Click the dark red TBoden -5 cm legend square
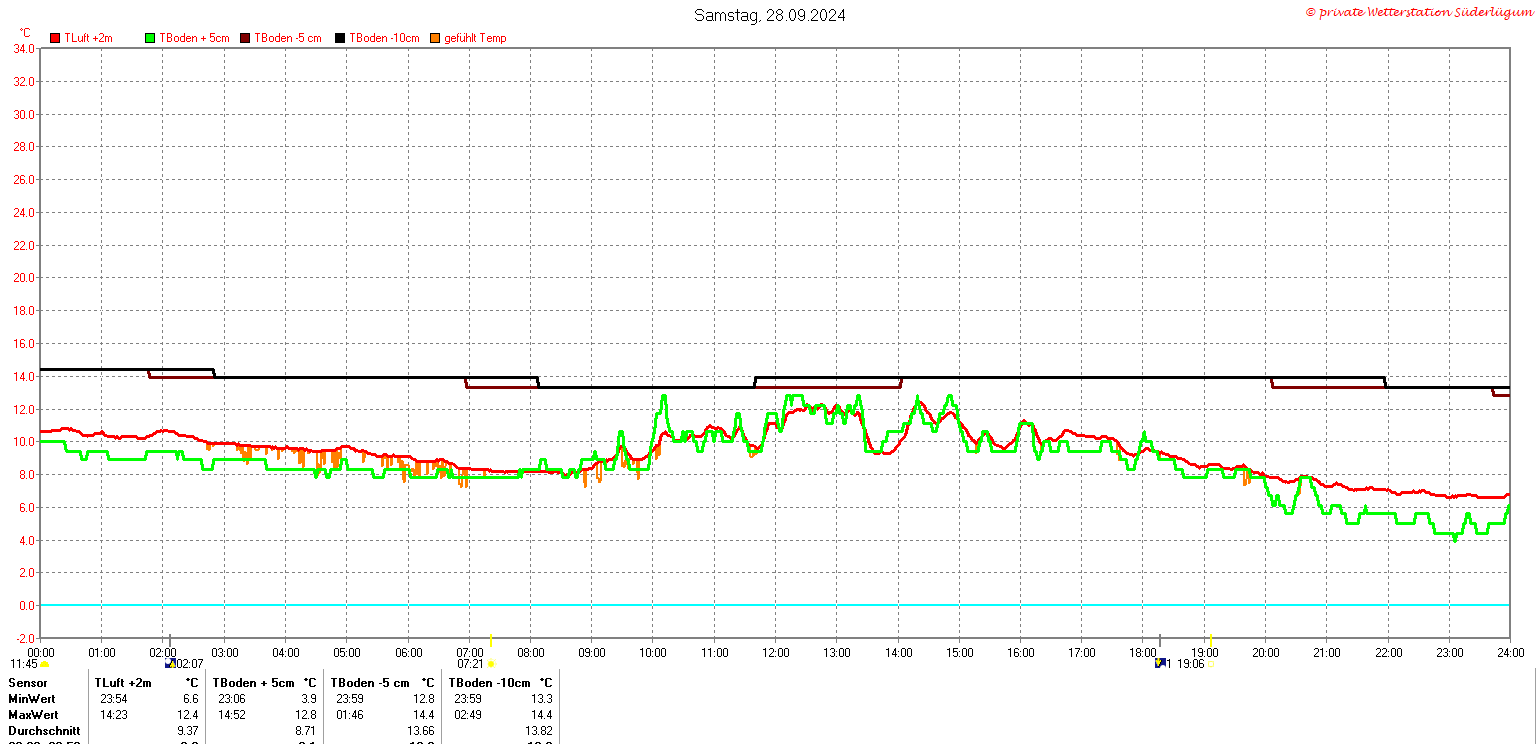Screen dimensions: 1536x744 point(245,38)
